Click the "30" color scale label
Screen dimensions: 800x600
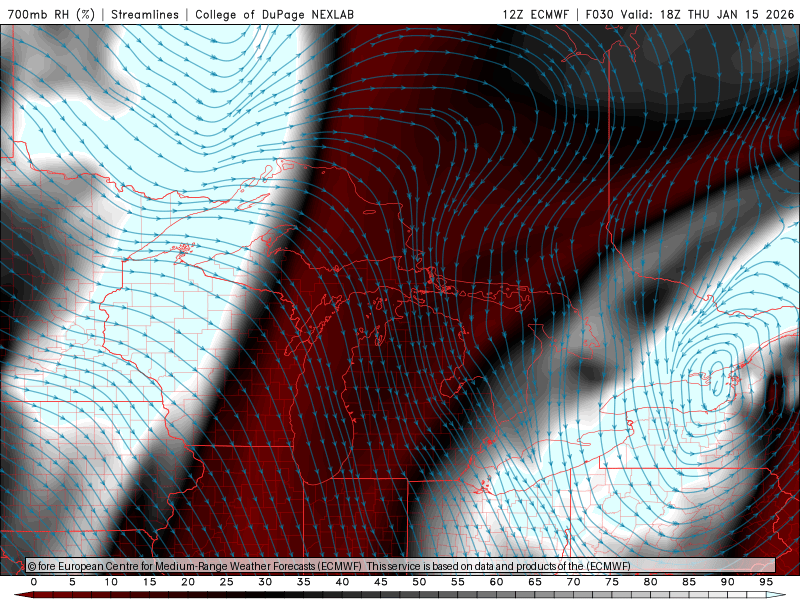point(265,582)
